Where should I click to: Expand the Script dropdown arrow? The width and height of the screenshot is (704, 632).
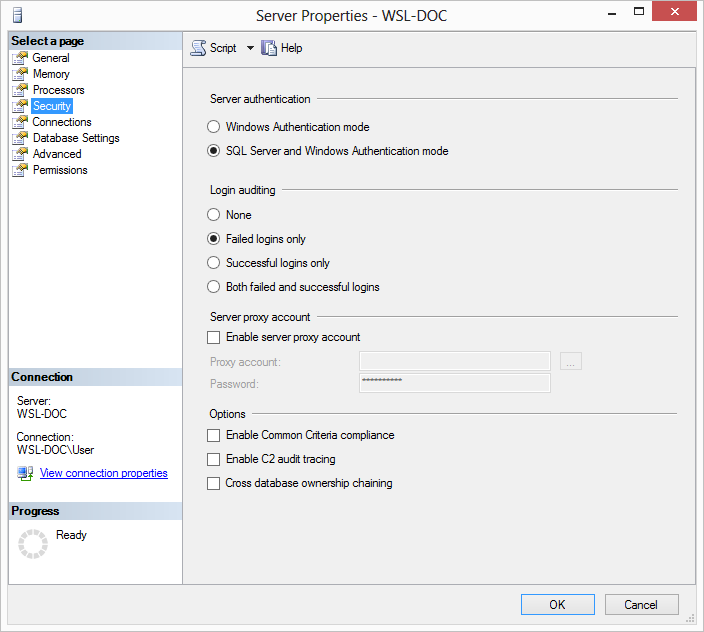tap(250, 48)
